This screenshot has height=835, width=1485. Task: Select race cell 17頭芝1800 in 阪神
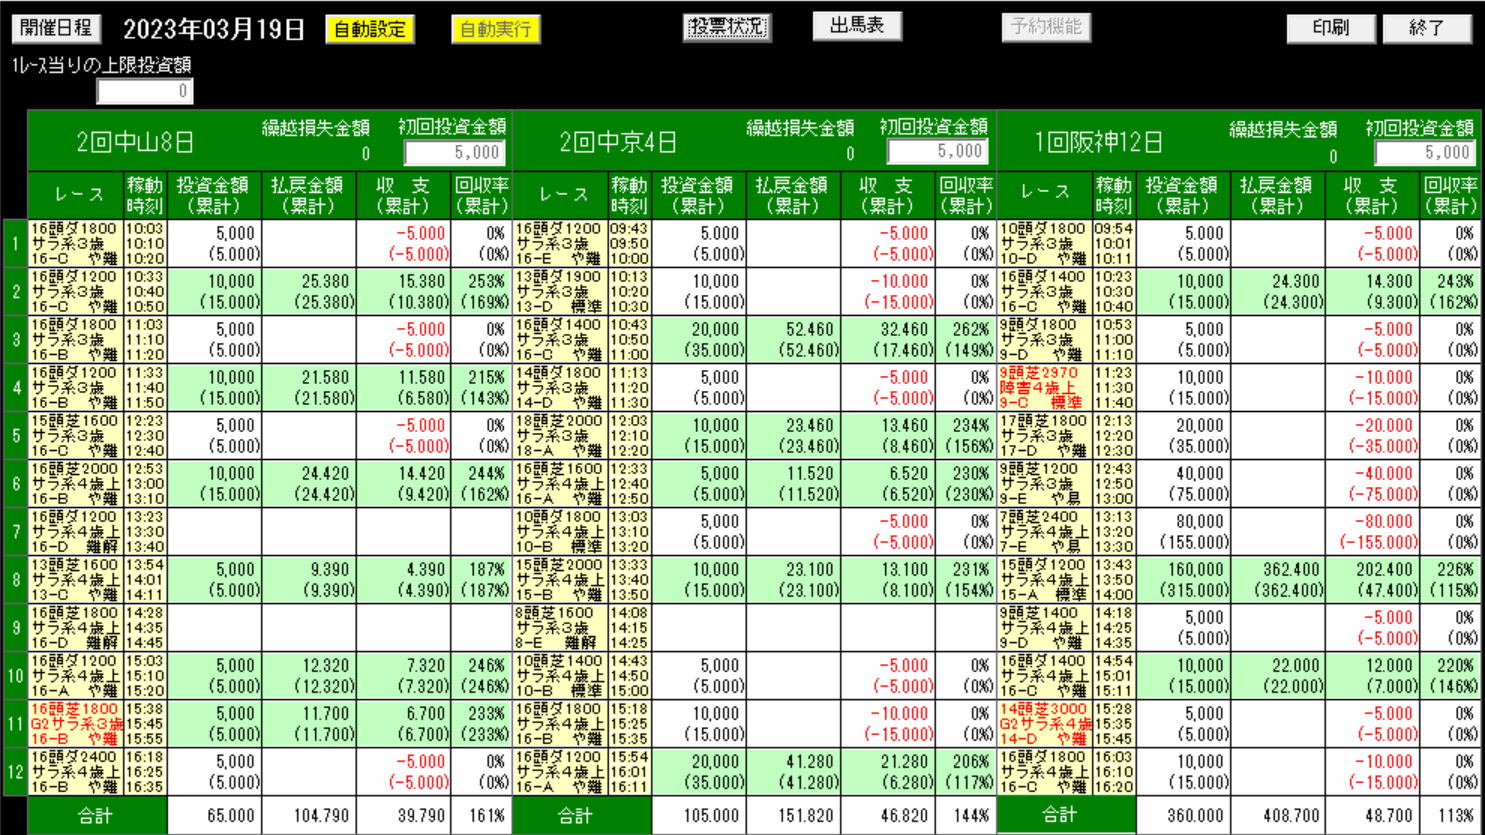click(x=1044, y=435)
